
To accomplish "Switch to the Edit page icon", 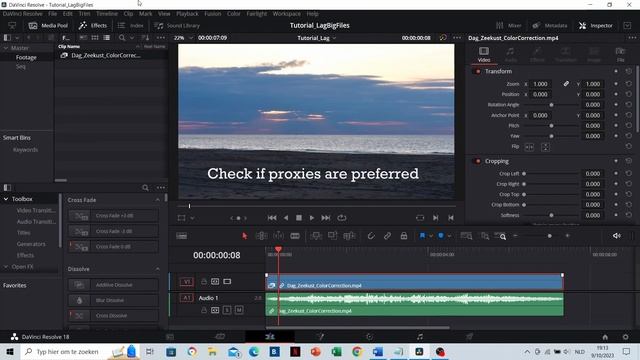I will [x=270, y=337].
